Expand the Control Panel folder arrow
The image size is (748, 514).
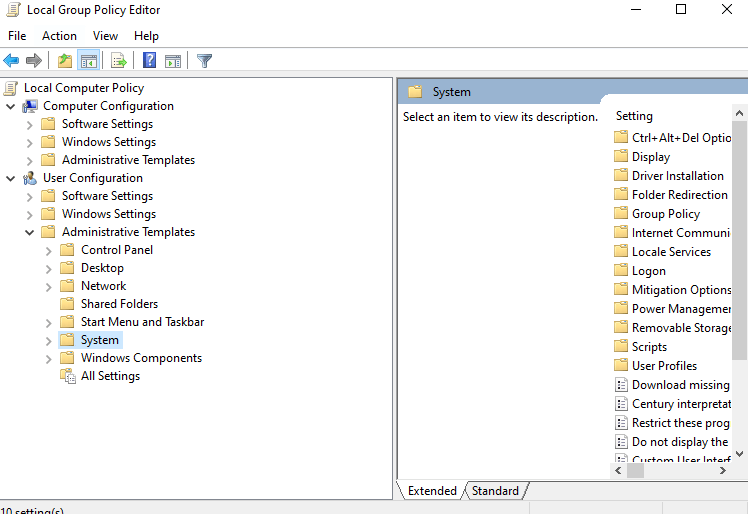[49, 250]
